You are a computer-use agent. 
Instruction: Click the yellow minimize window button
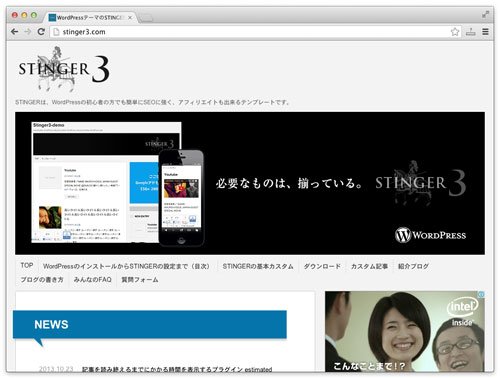point(24,15)
